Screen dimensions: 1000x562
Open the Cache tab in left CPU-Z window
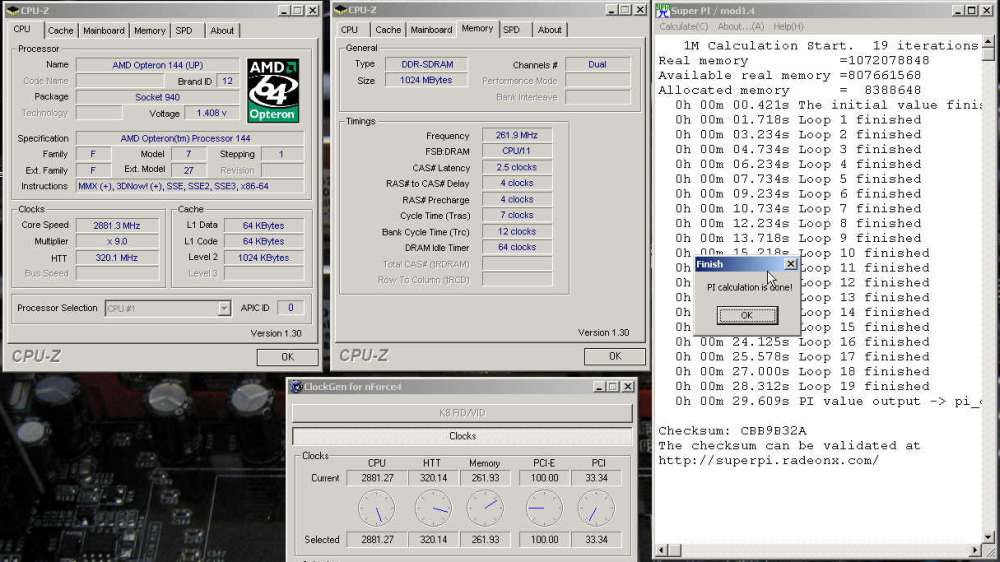61,31
